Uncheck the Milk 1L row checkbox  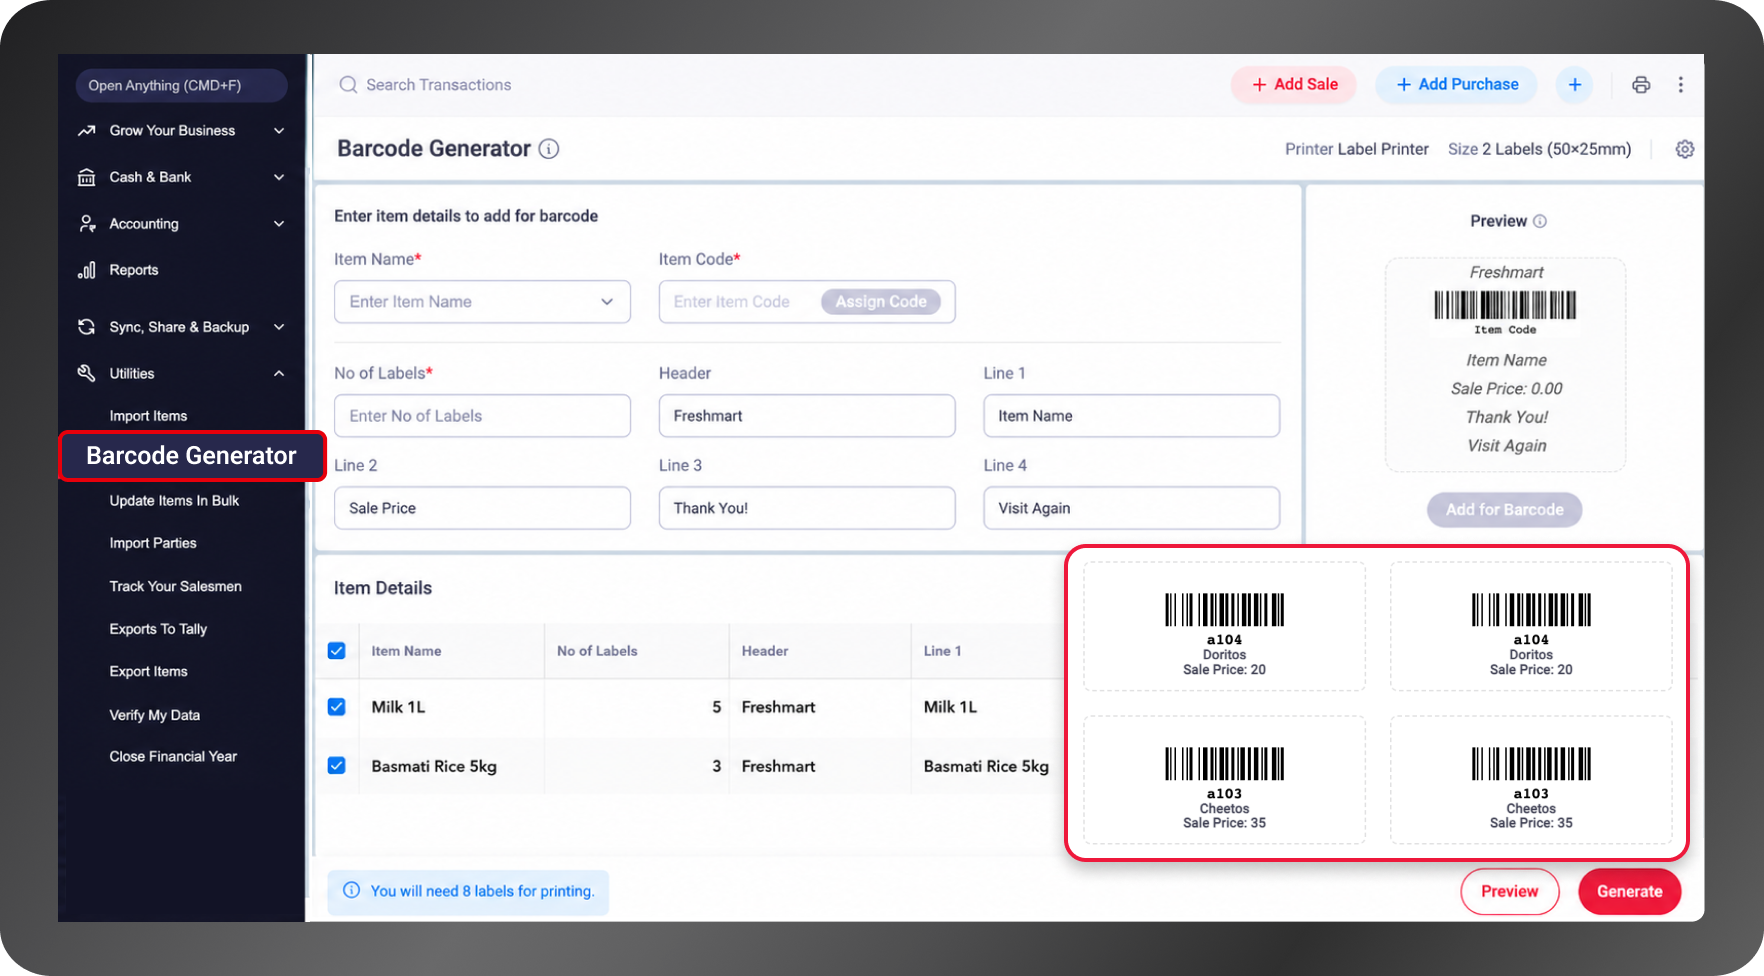coord(337,707)
